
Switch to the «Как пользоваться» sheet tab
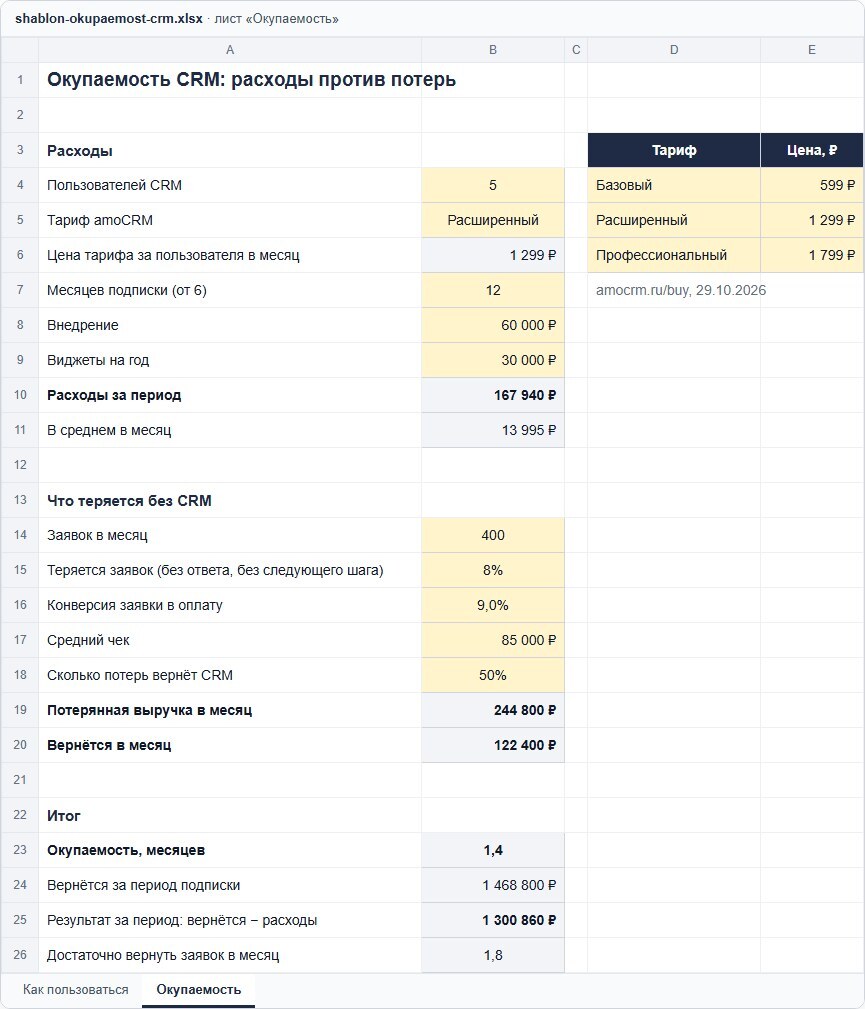(75, 990)
